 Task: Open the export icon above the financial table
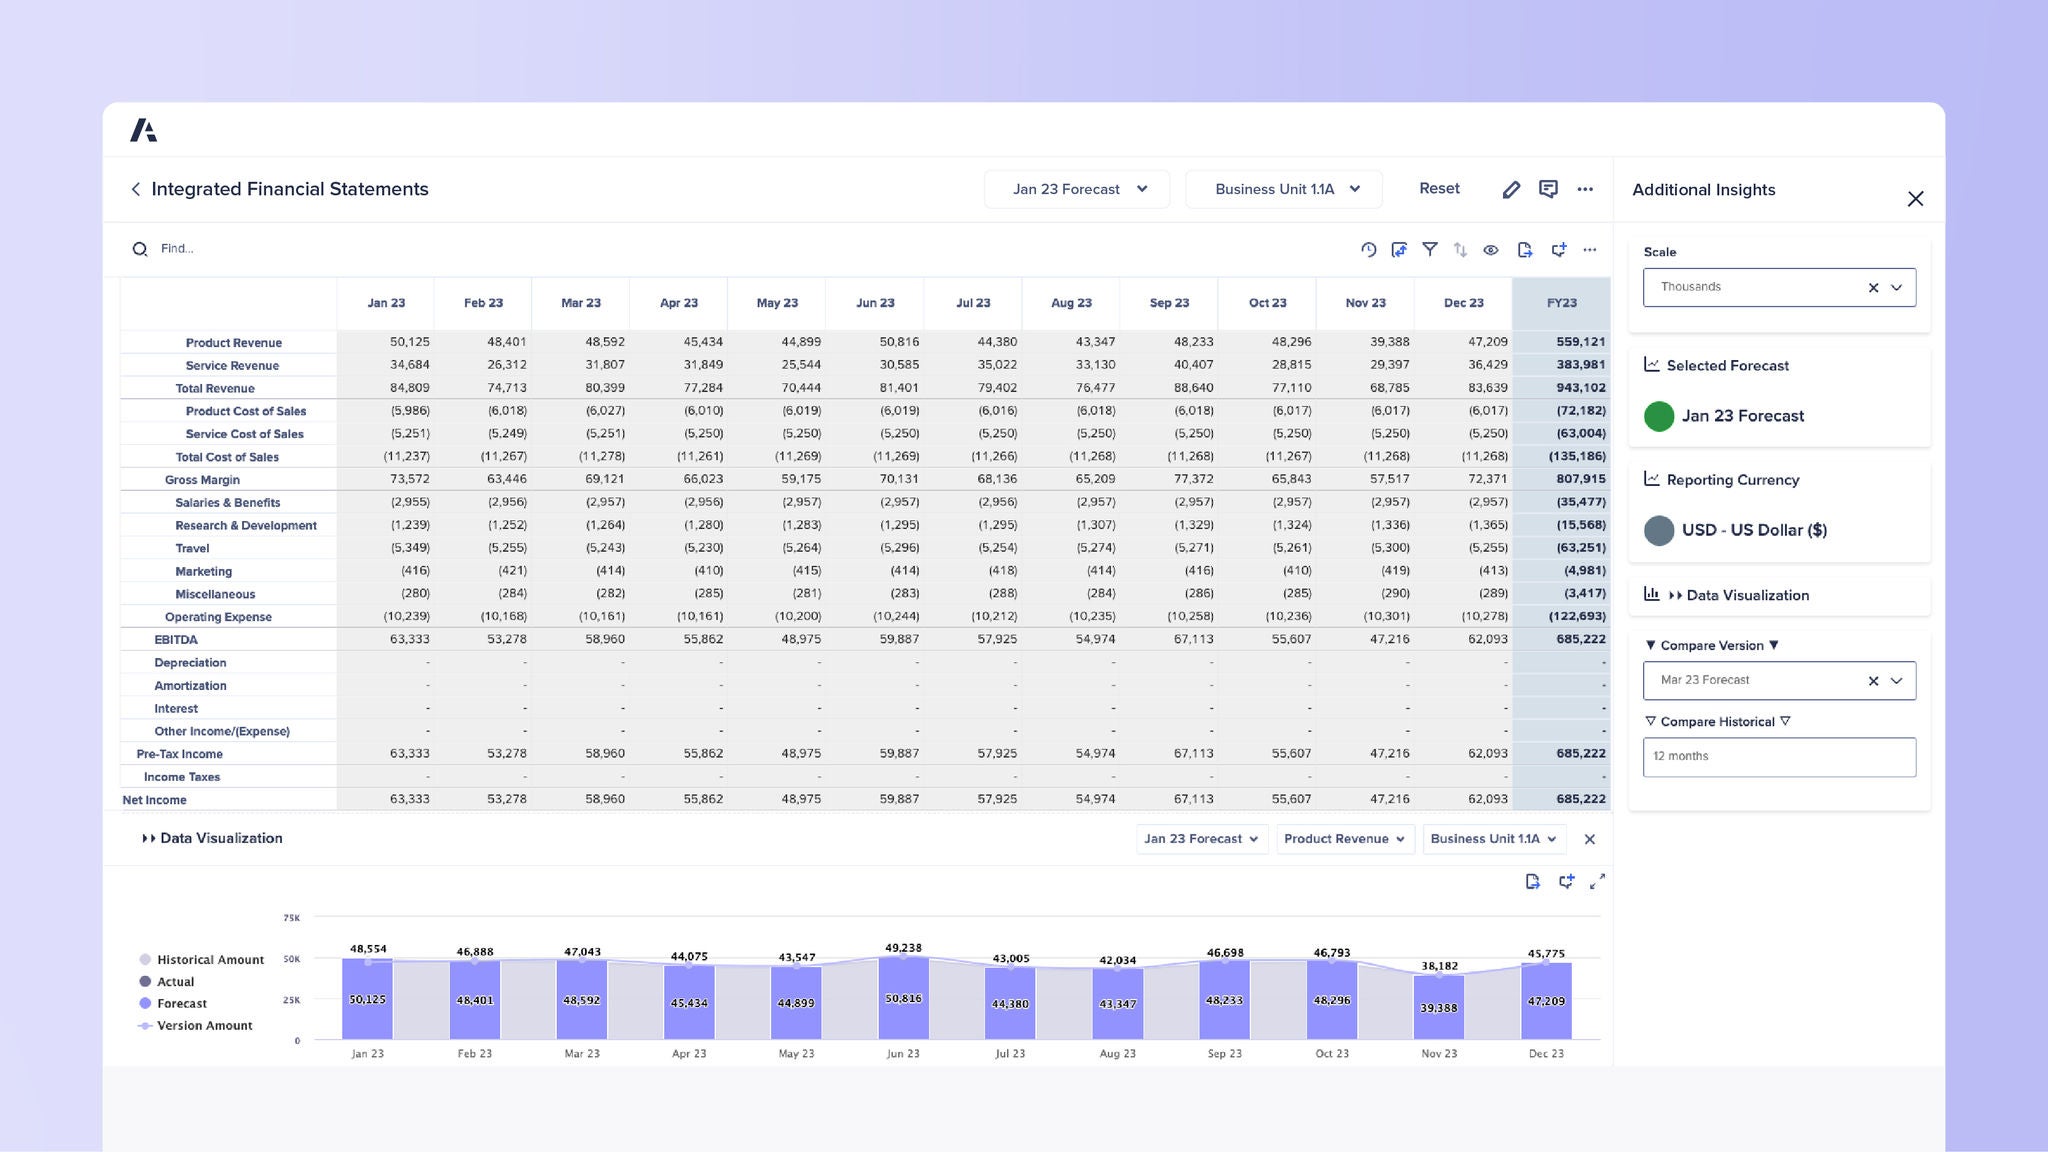(x=1525, y=249)
